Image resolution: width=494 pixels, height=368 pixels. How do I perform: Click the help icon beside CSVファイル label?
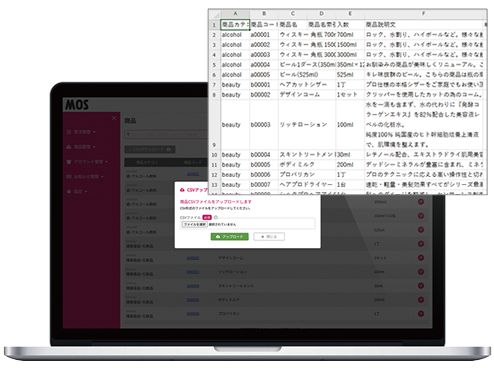click(x=216, y=217)
